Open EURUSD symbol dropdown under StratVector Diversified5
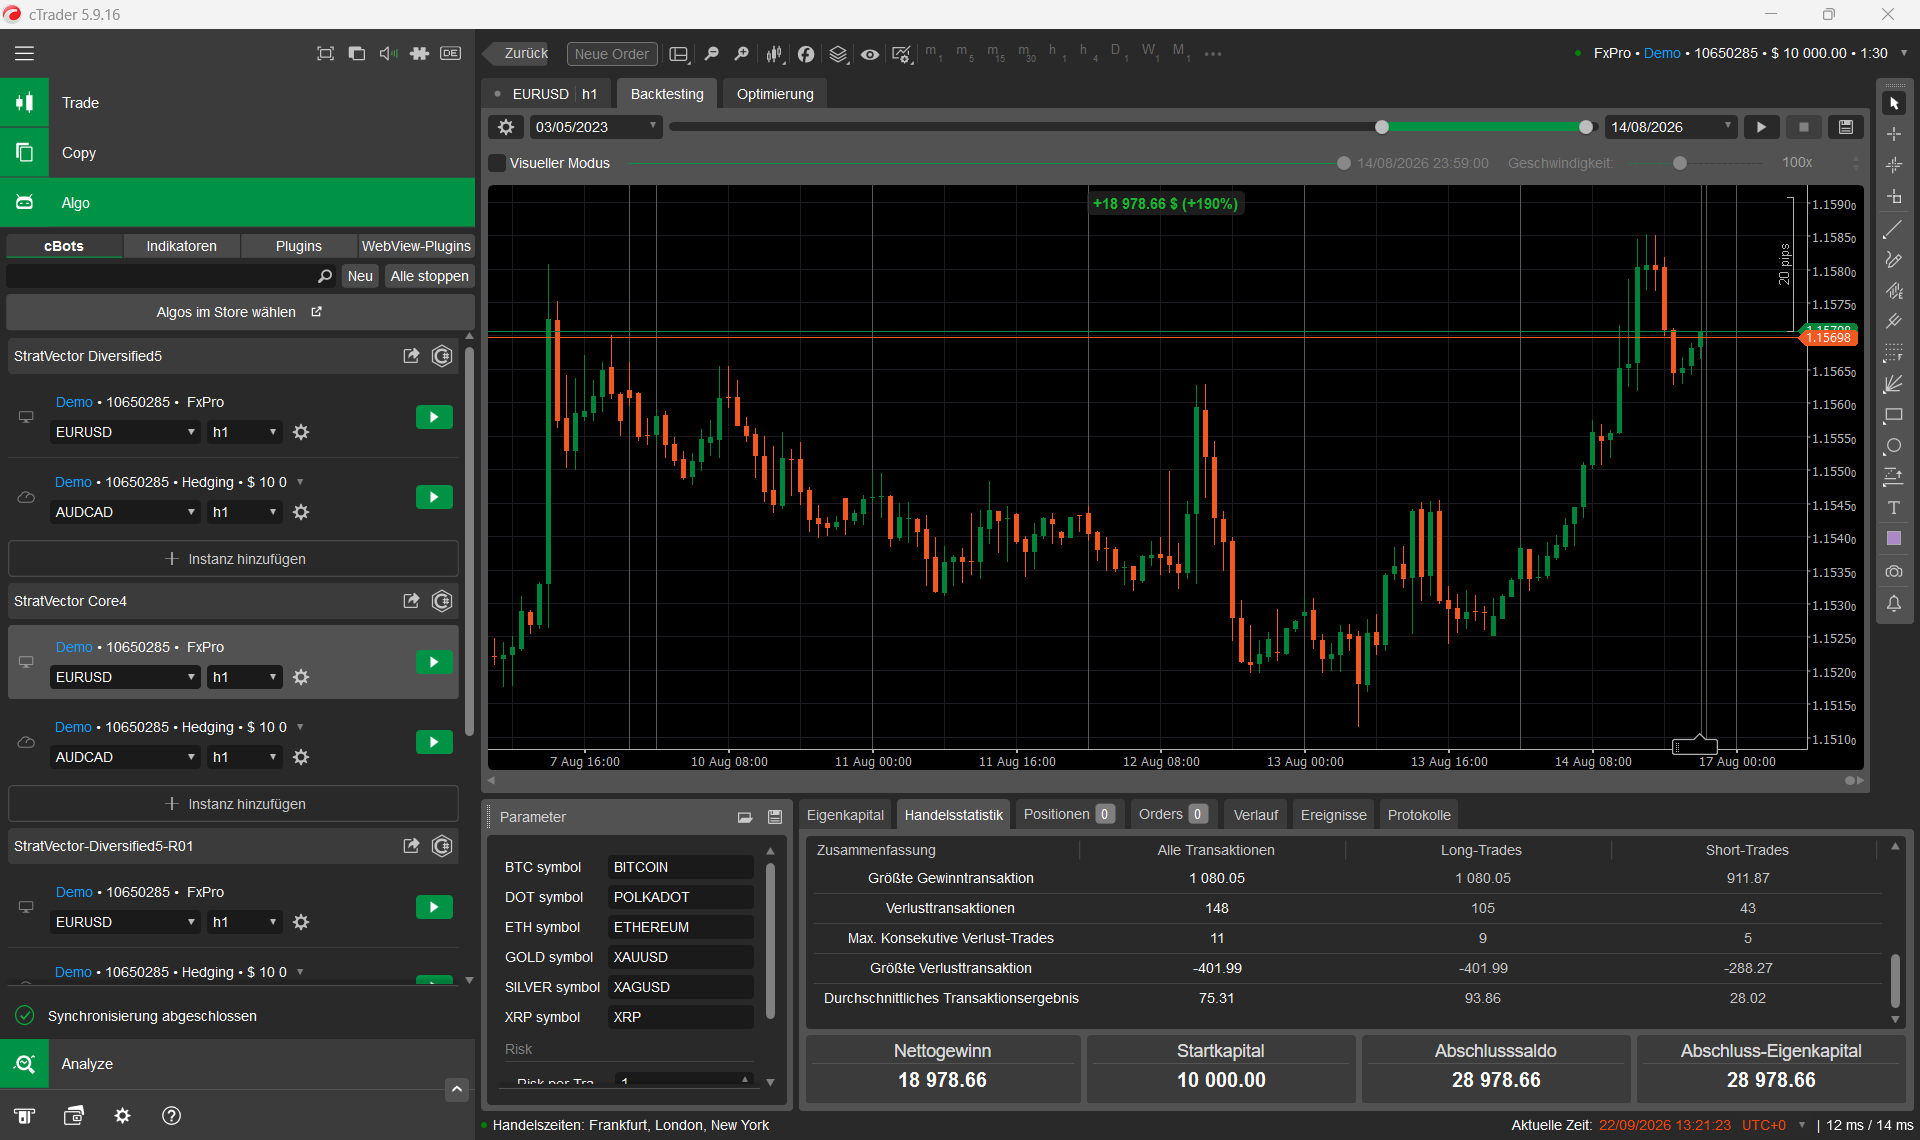Image resolution: width=1920 pixels, height=1140 pixels. pos(125,432)
